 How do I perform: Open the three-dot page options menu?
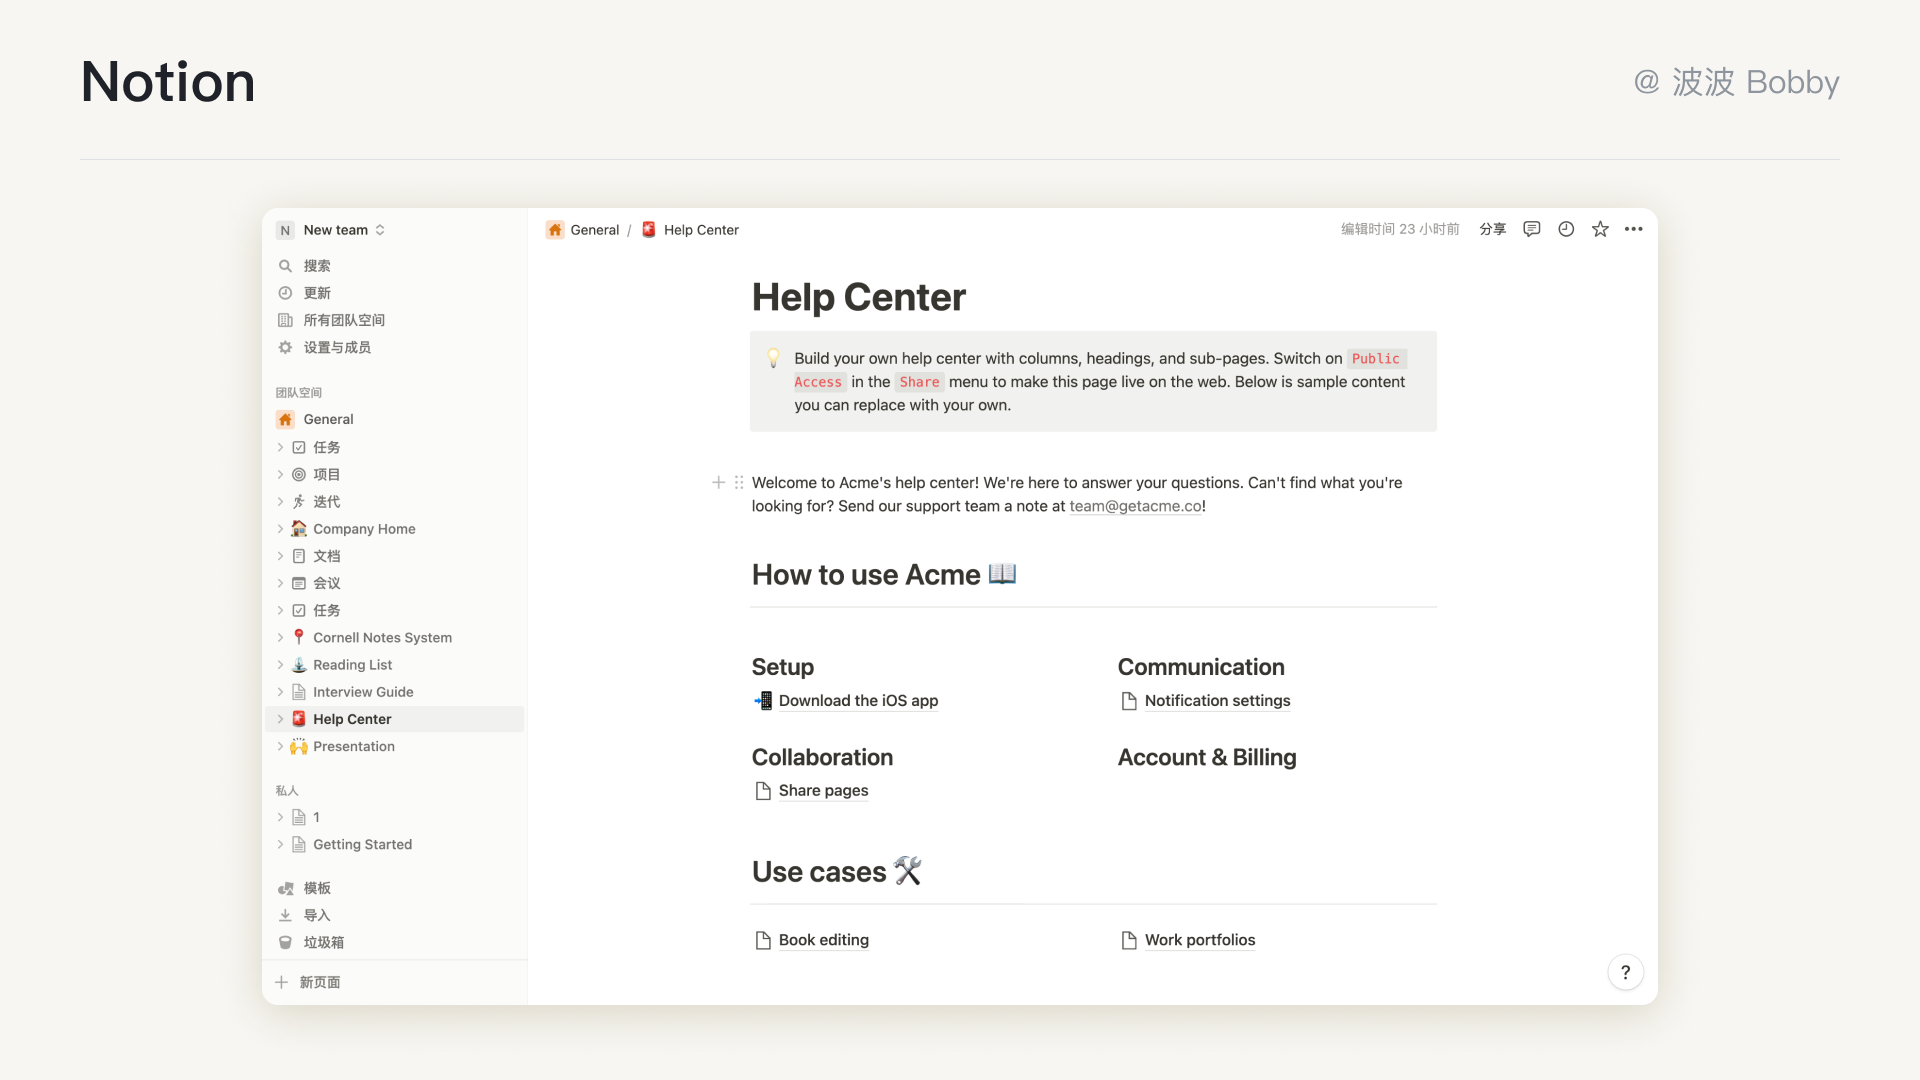1634,229
